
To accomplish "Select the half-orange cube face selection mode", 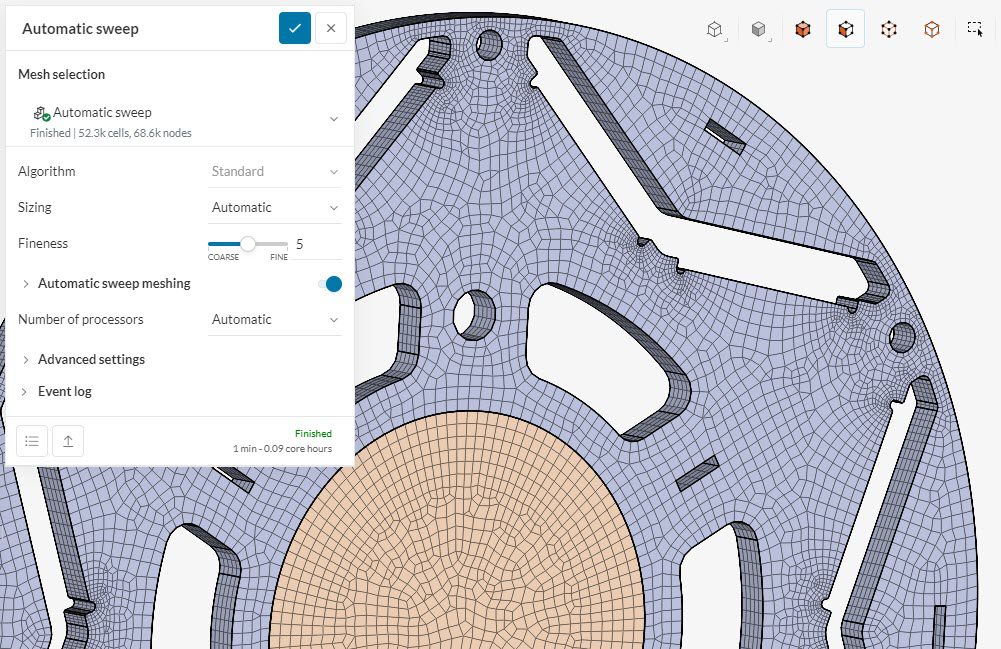I will click(845, 30).
